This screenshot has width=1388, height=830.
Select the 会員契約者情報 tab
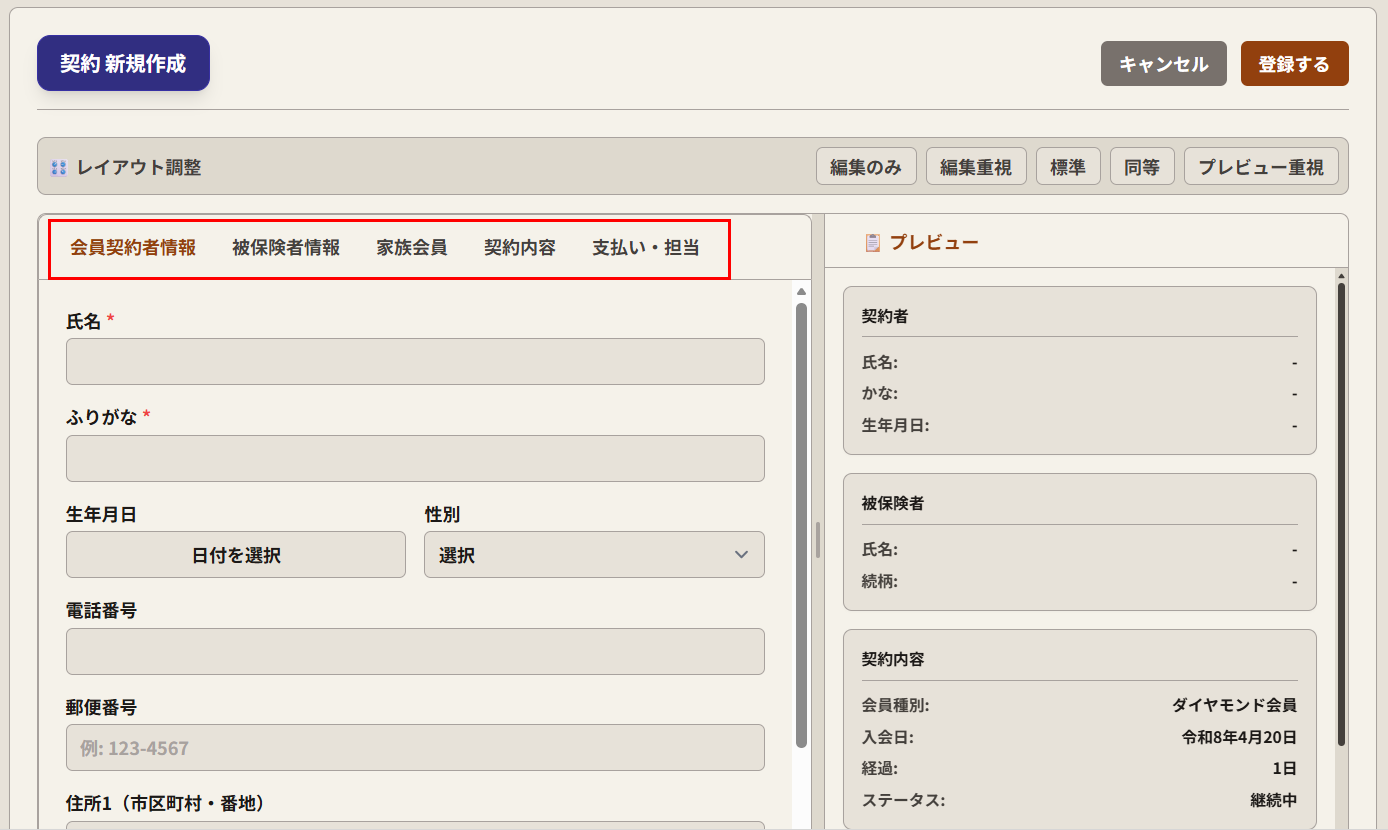[133, 248]
